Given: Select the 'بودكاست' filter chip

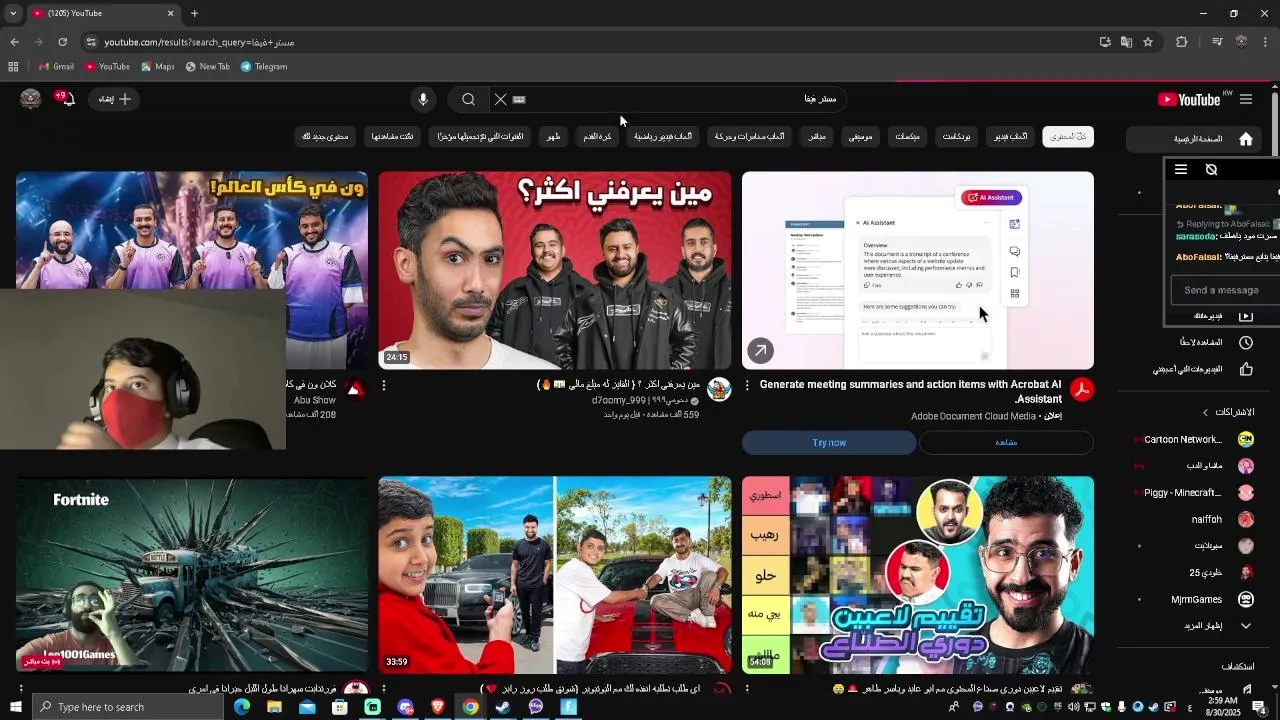Looking at the screenshot, I should click(957, 136).
